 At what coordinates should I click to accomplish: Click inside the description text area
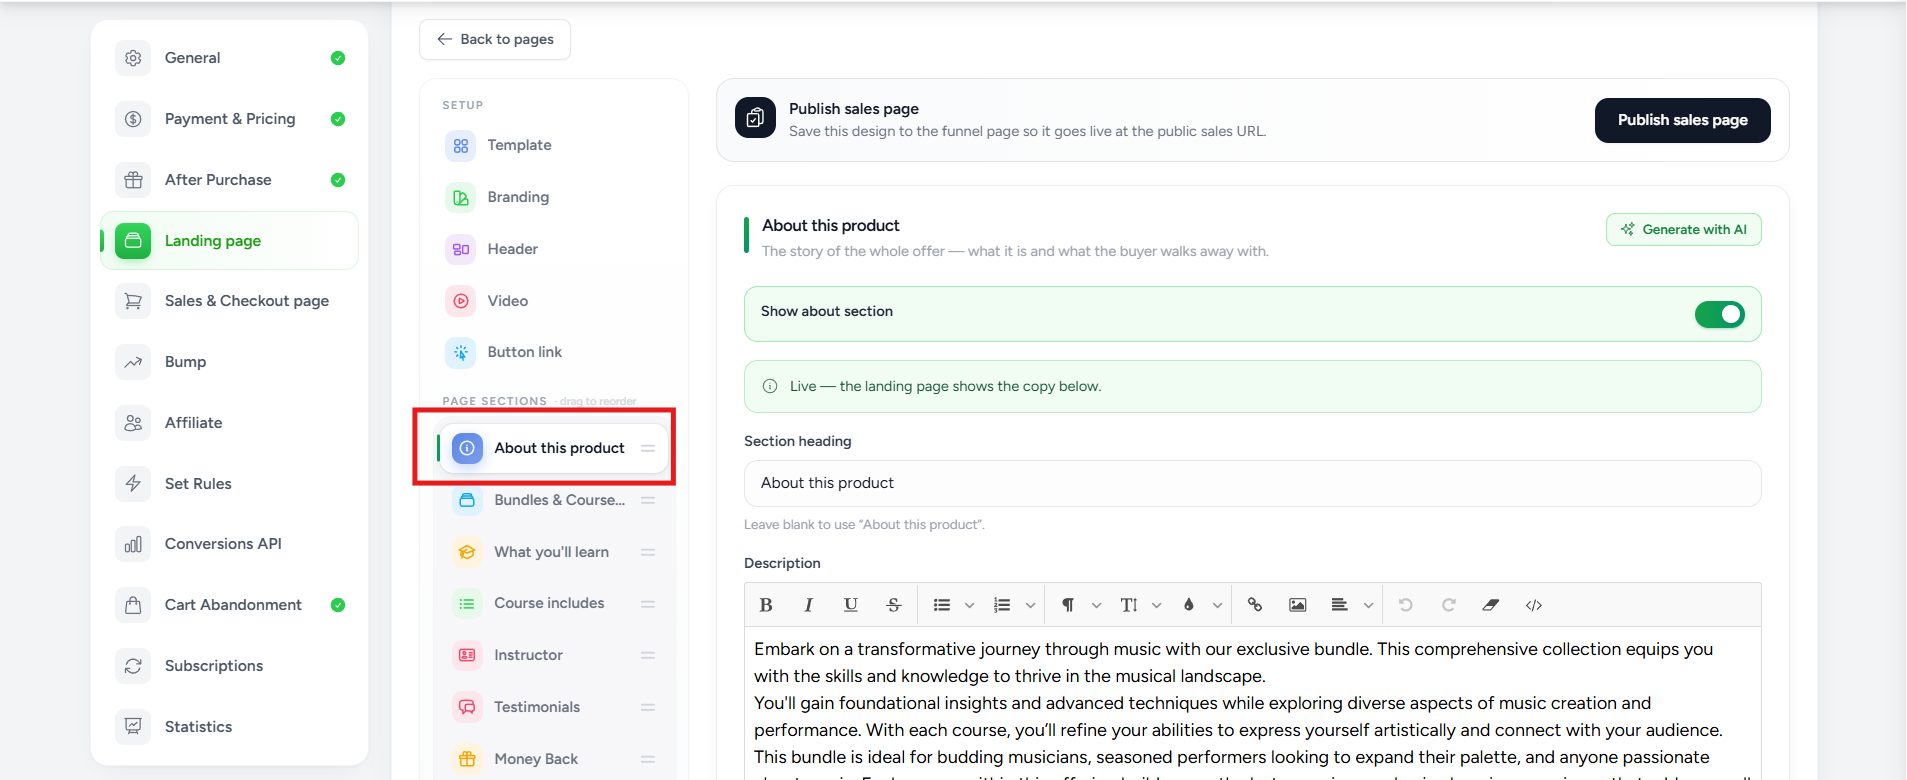[x=1252, y=703]
